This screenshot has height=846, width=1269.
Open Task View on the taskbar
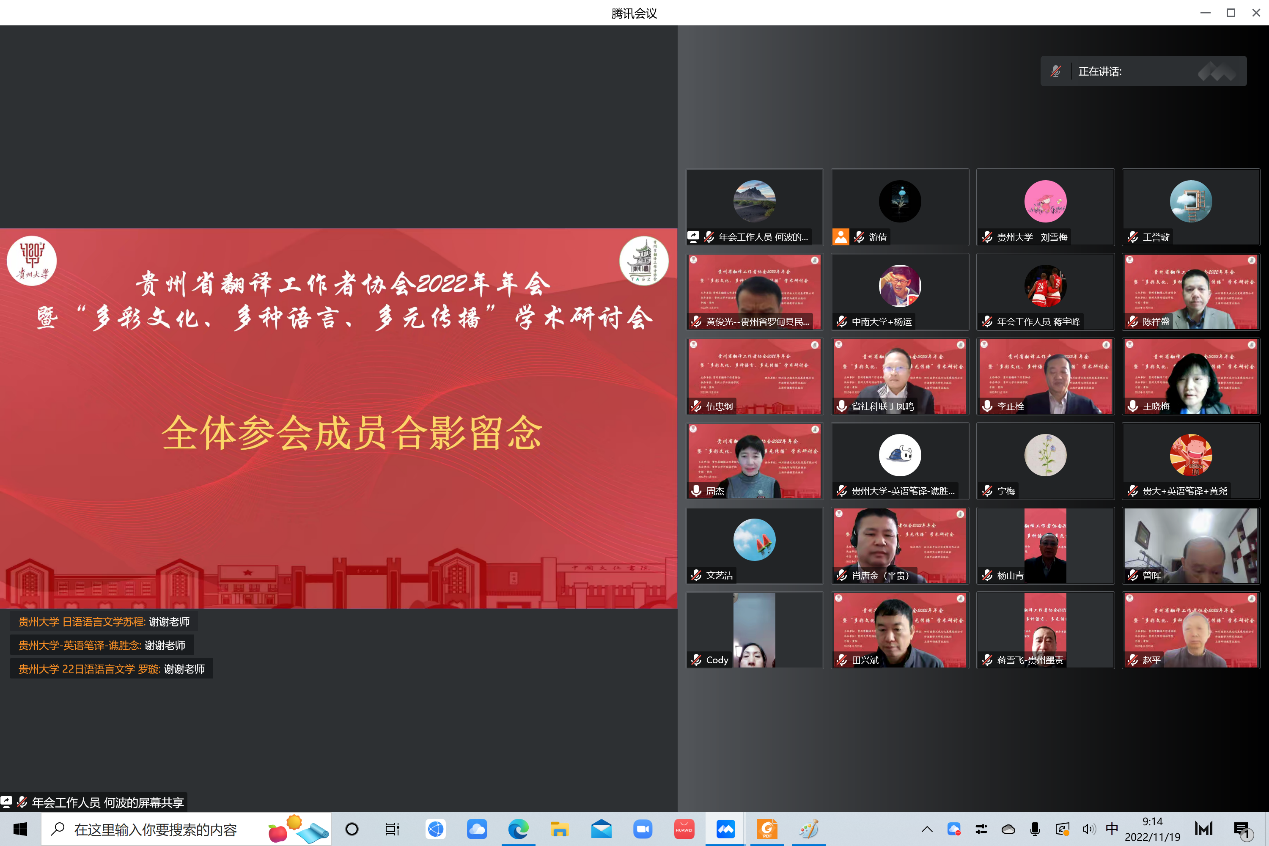pos(393,829)
